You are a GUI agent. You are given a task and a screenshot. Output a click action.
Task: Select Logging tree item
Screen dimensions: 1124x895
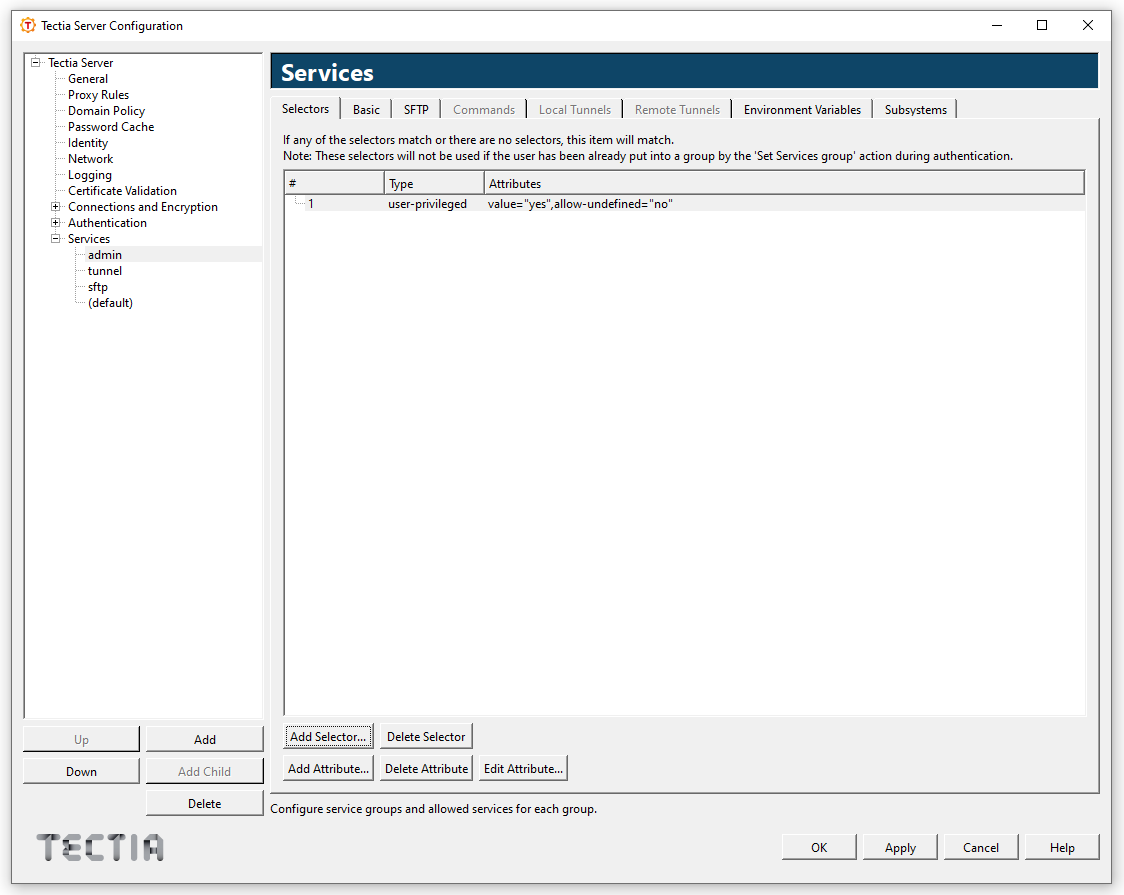pyautogui.click(x=90, y=175)
